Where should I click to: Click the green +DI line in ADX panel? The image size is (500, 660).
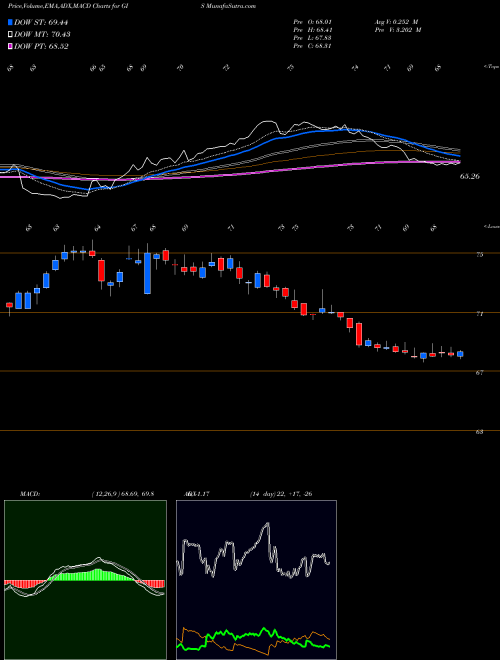[253, 634]
